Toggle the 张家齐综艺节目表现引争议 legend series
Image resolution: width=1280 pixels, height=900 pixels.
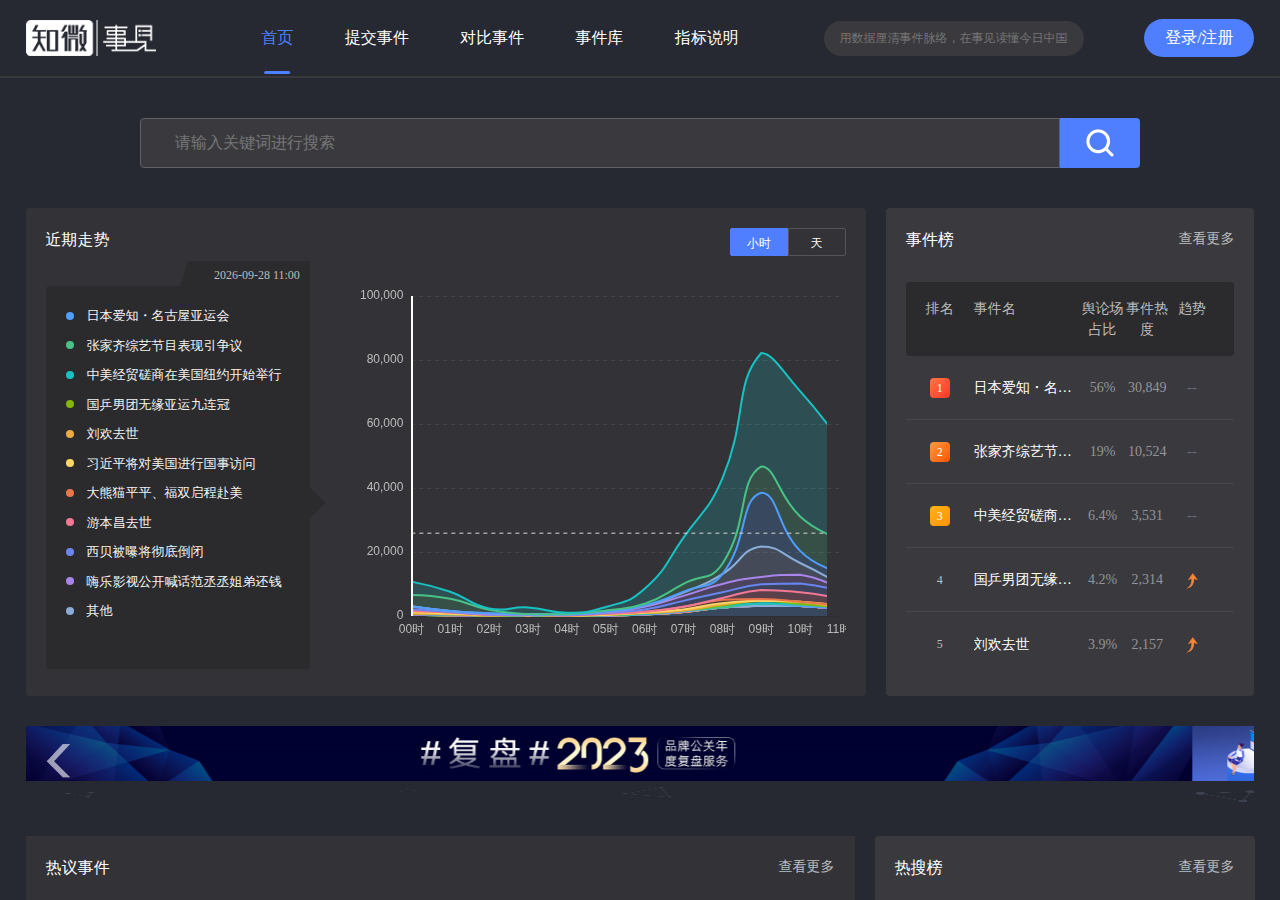(154, 345)
